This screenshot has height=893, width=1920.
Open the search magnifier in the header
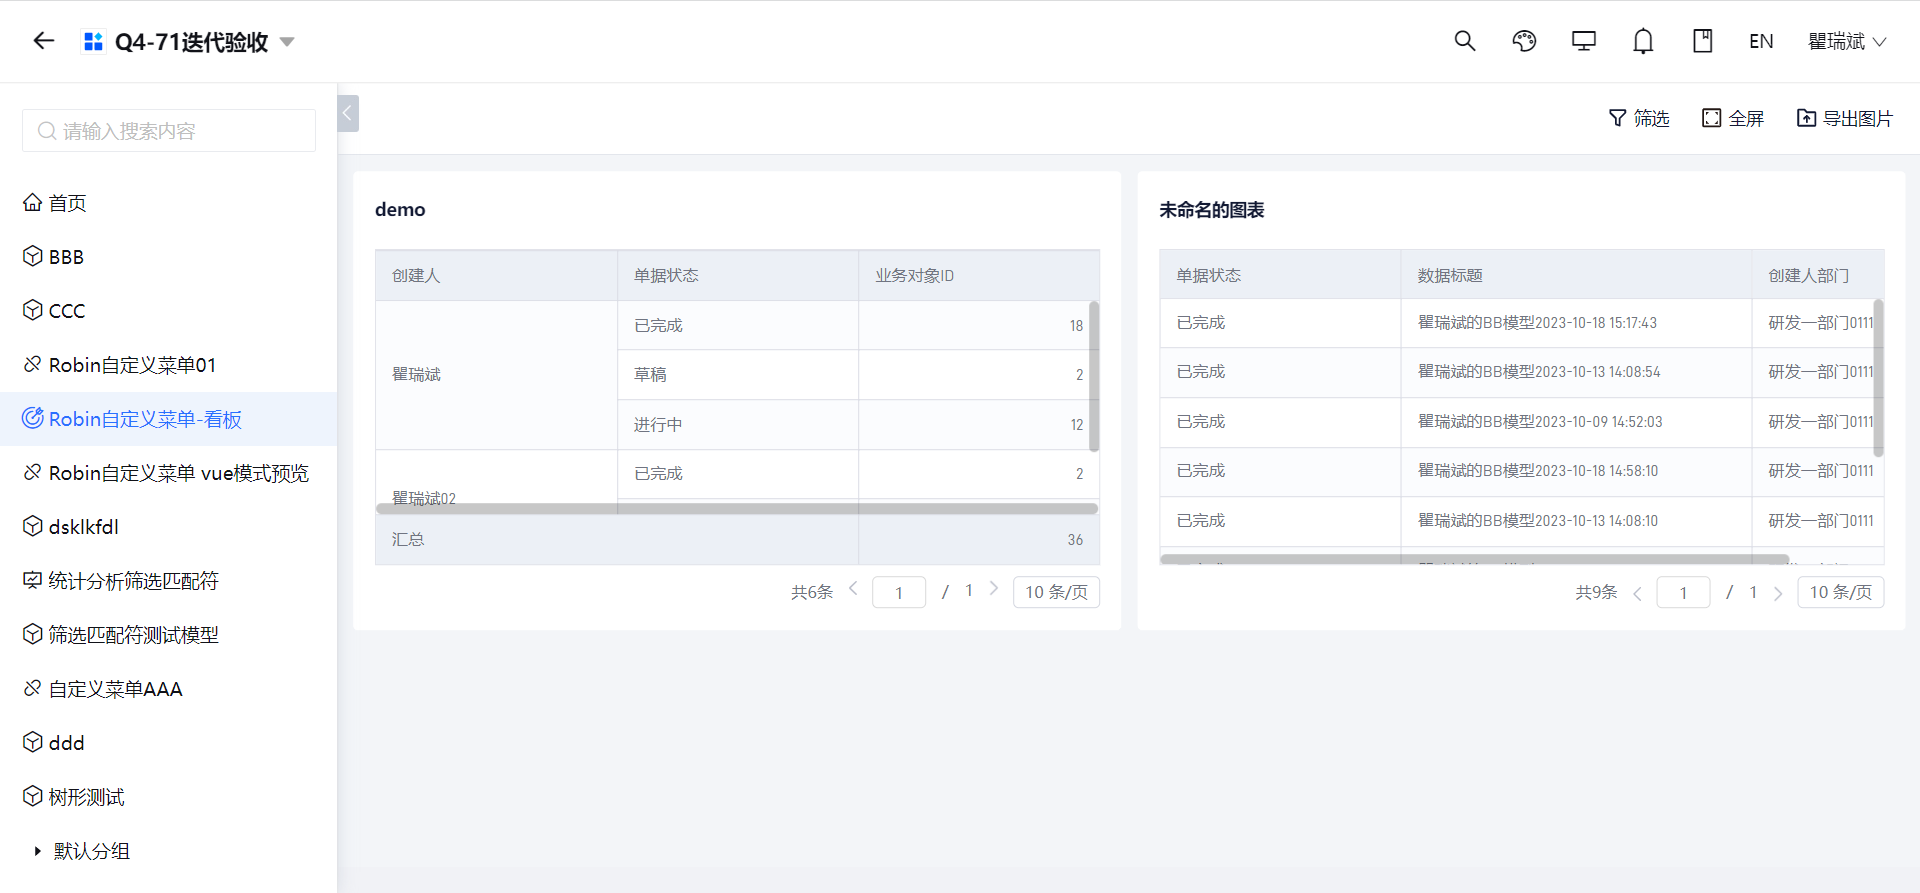tap(1465, 41)
